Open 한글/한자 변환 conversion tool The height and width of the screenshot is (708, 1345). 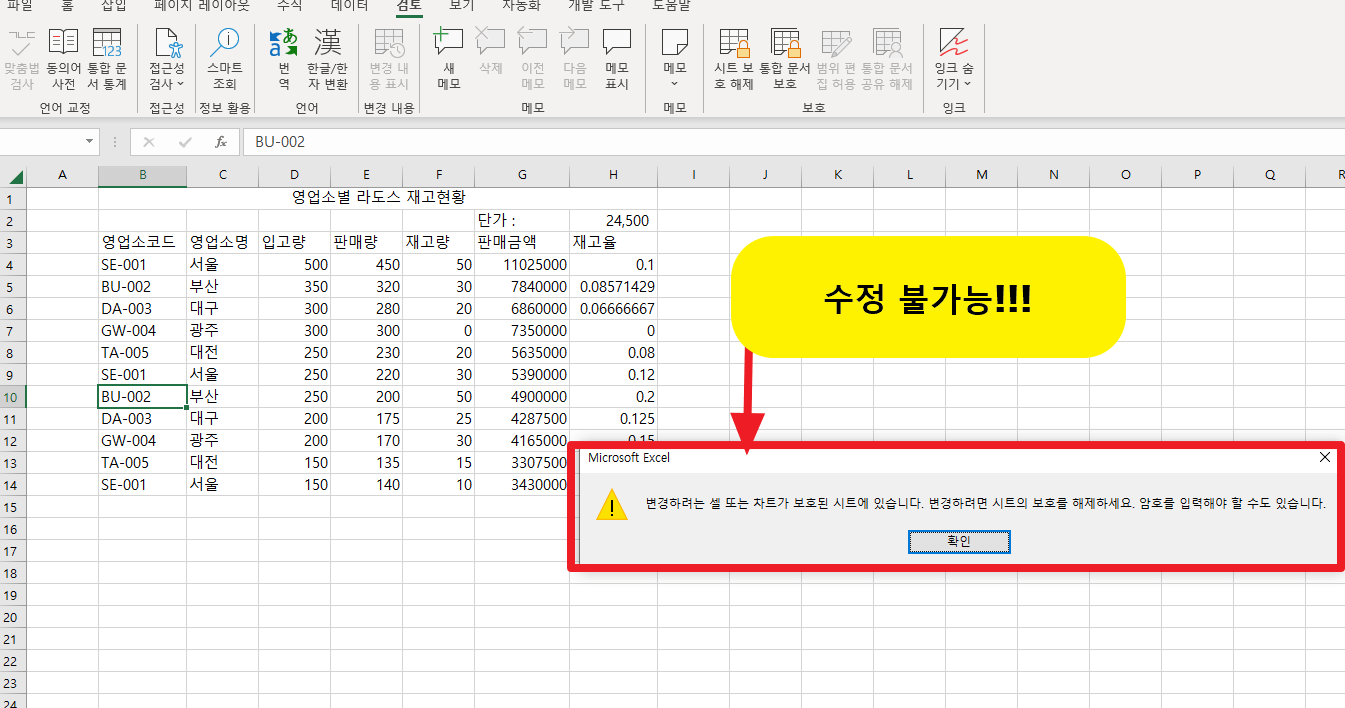[x=327, y=60]
